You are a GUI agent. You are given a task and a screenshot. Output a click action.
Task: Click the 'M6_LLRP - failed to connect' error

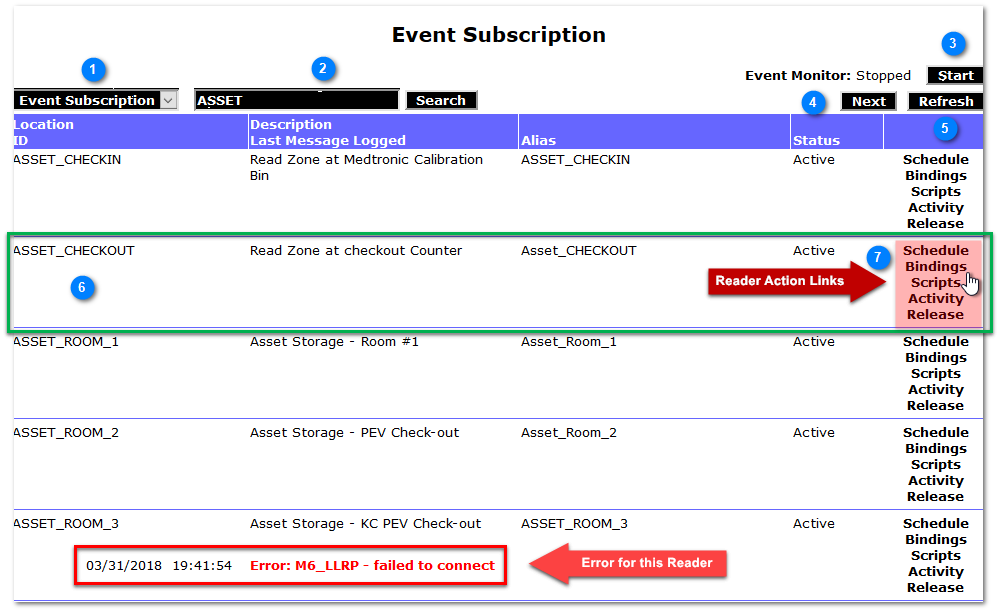[x=372, y=565]
